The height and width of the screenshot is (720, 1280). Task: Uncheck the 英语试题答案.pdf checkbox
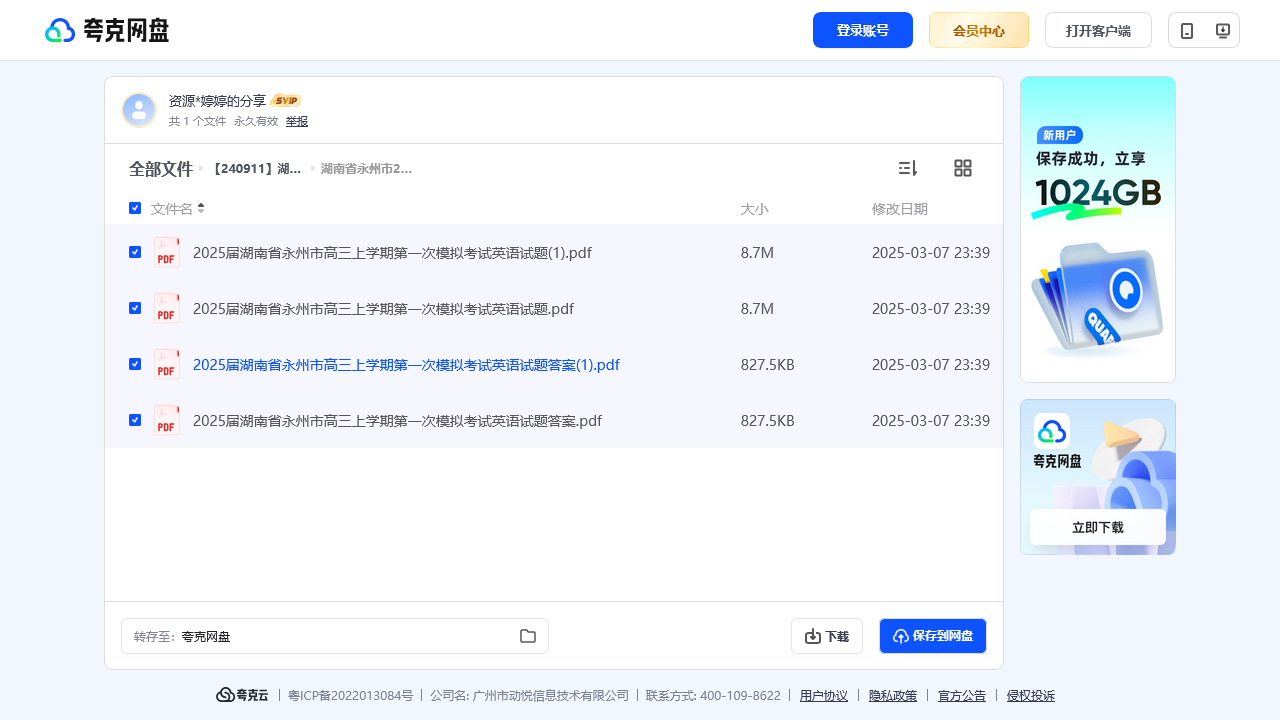pyautogui.click(x=135, y=420)
